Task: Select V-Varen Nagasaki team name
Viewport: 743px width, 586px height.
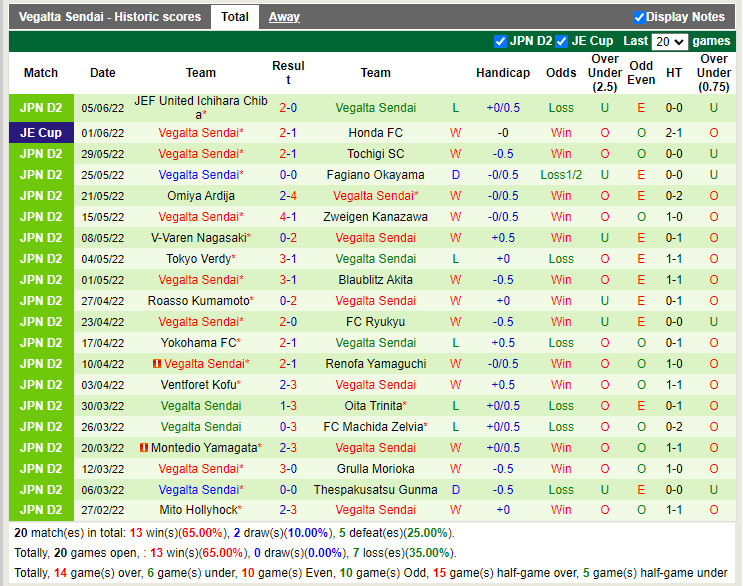Action: [199, 238]
